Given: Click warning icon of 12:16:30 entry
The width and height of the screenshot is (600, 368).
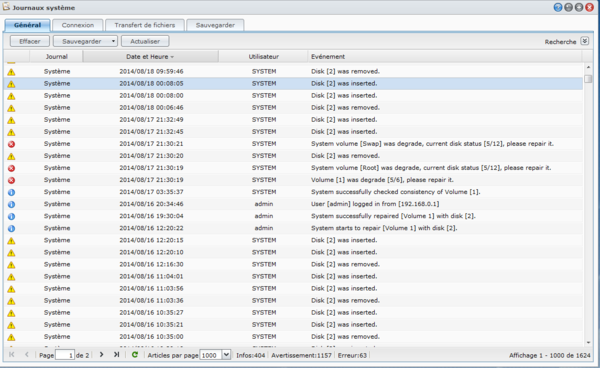Looking at the screenshot, I should coord(11,264).
